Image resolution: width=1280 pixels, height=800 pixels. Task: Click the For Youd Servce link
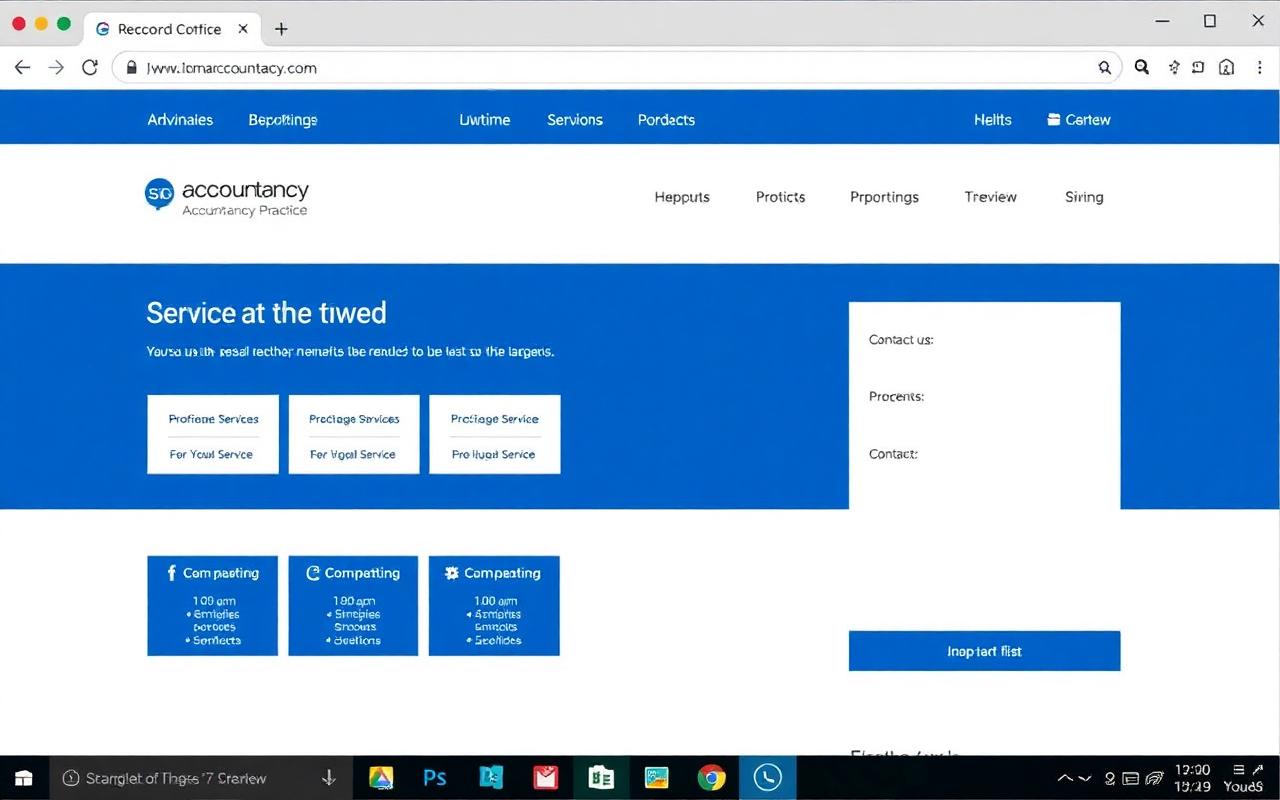tap(211, 454)
